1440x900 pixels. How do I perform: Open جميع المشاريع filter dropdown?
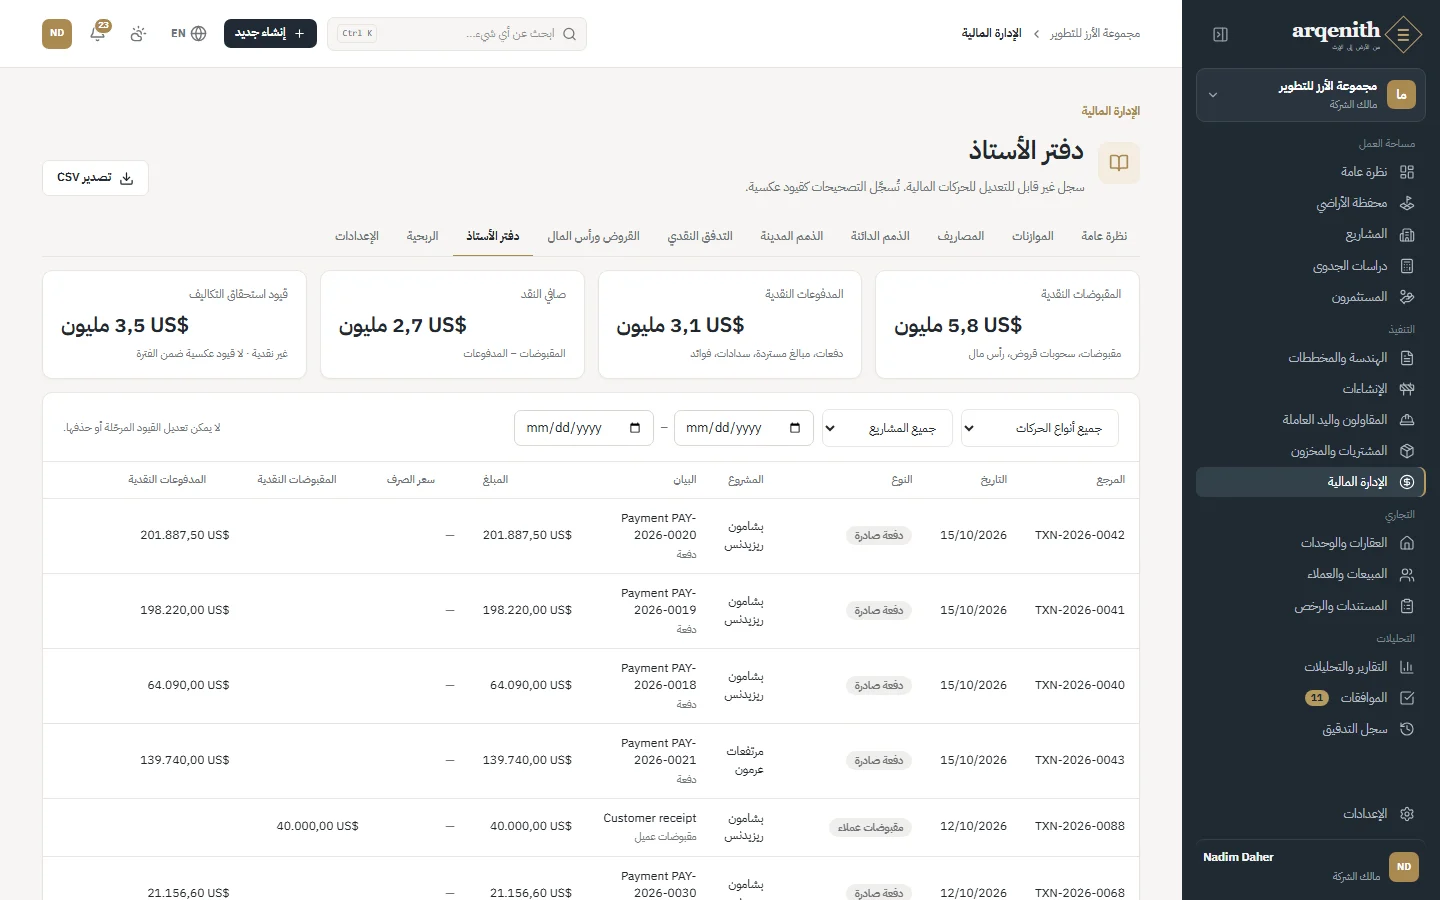click(886, 428)
